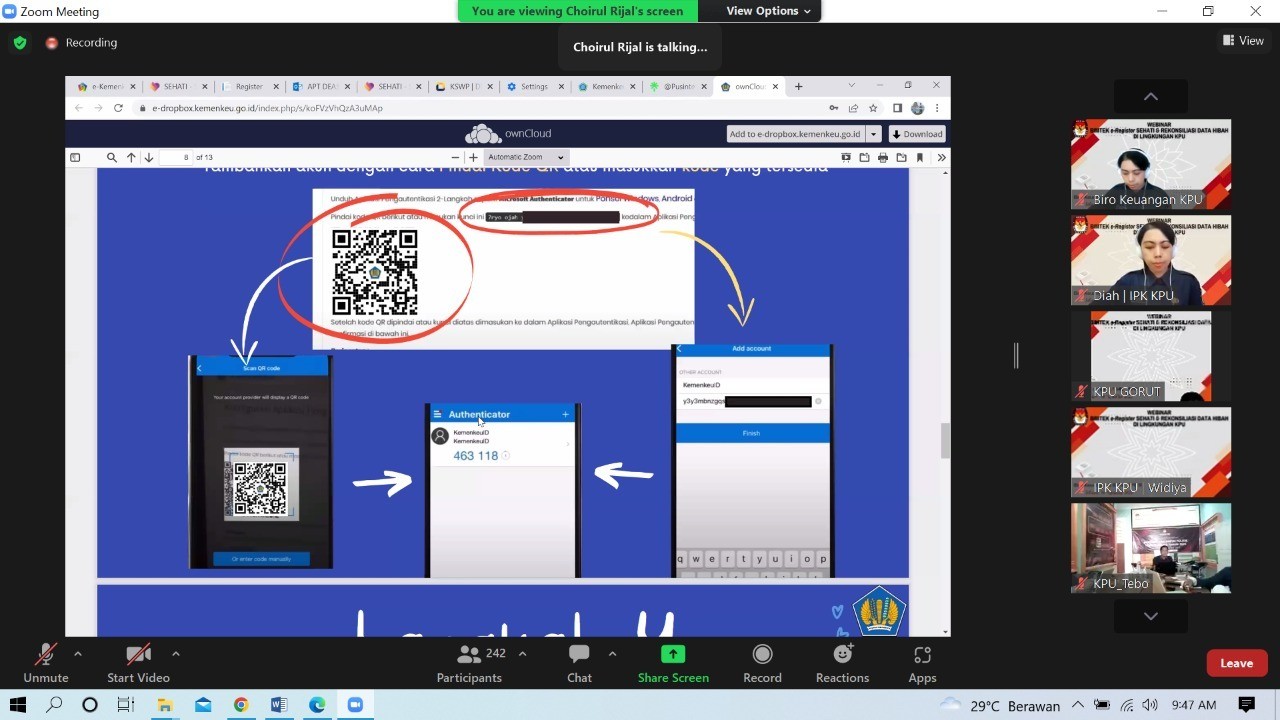Expand the audio options arrow beside Unmute
The image size is (1280, 720).
[78, 654]
